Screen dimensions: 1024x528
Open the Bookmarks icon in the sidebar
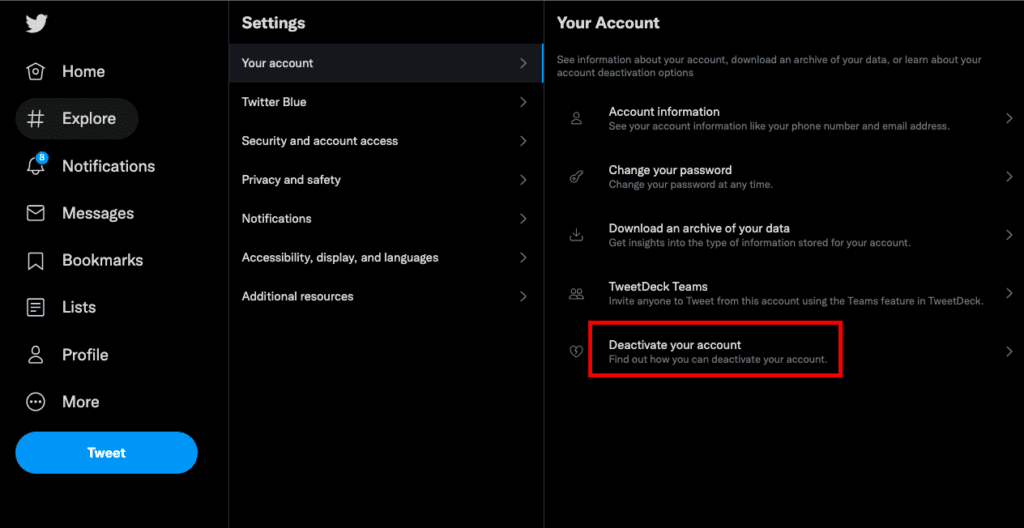click(x=35, y=261)
